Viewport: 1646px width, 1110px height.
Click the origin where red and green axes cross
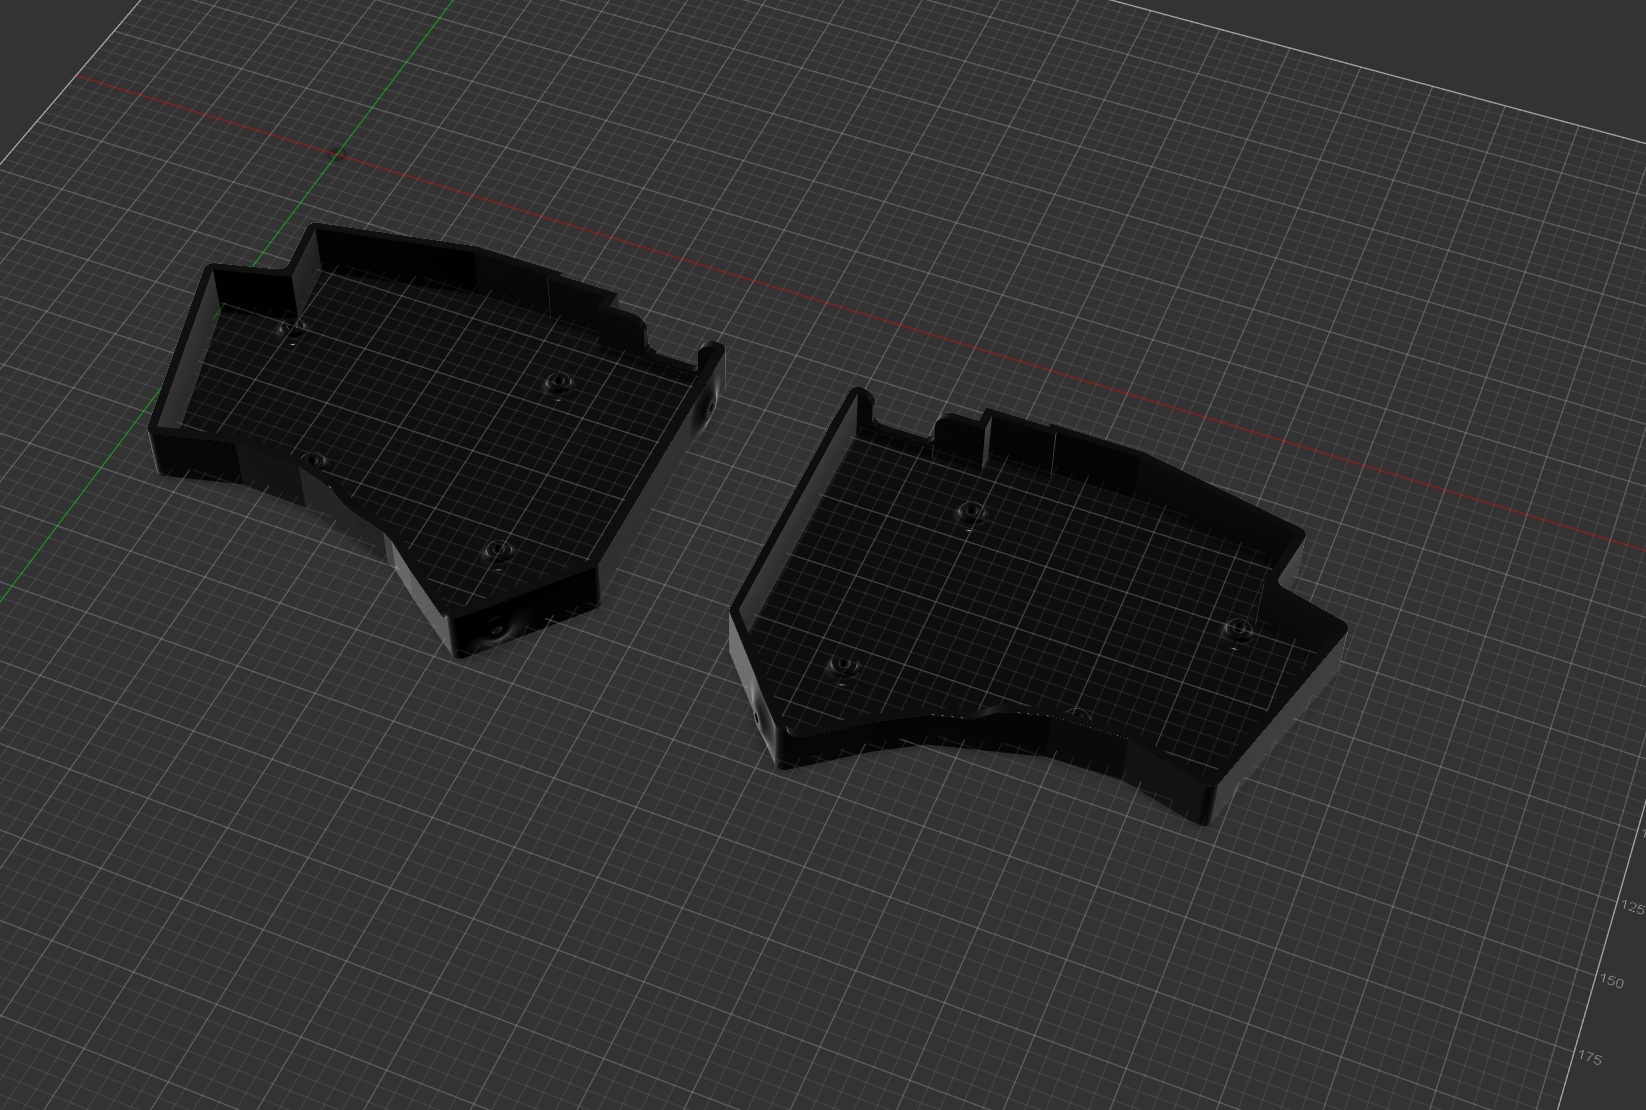pyautogui.click(x=336, y=153)
